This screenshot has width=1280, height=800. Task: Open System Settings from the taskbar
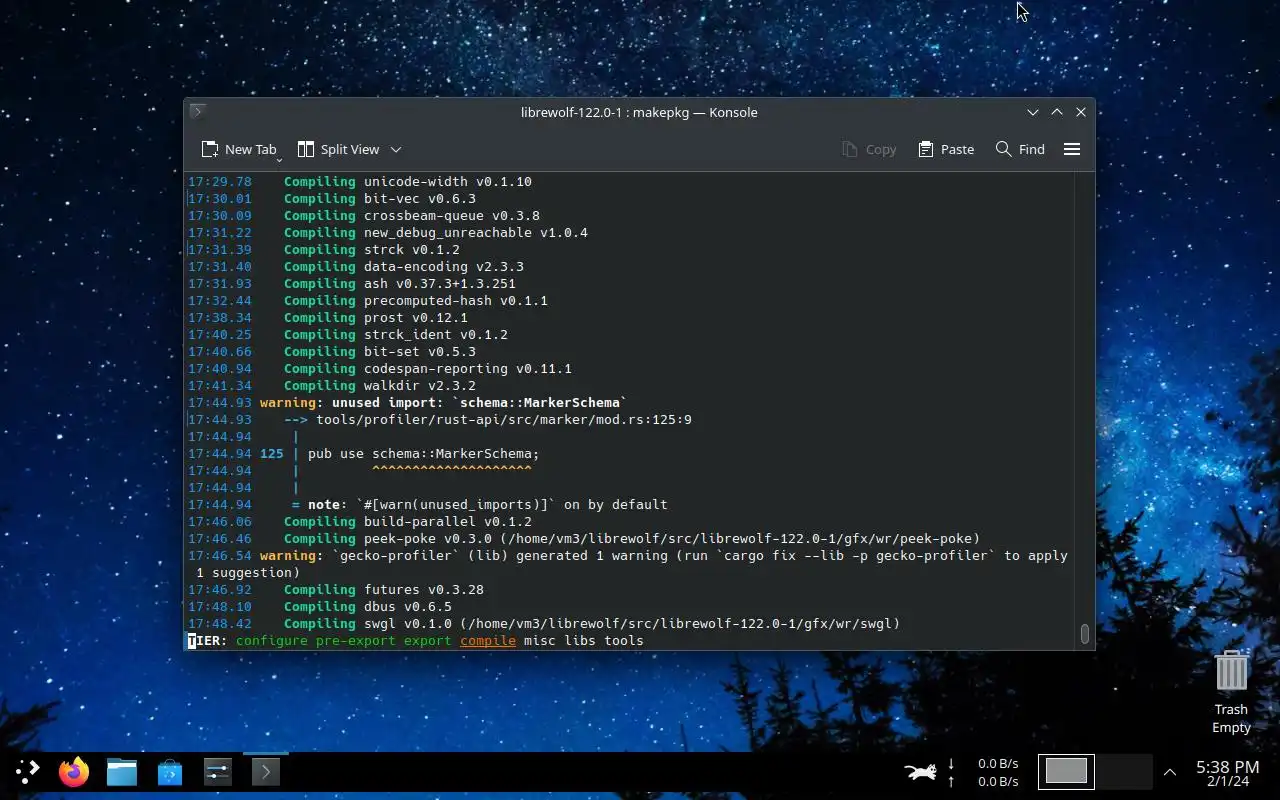[218, 771]
